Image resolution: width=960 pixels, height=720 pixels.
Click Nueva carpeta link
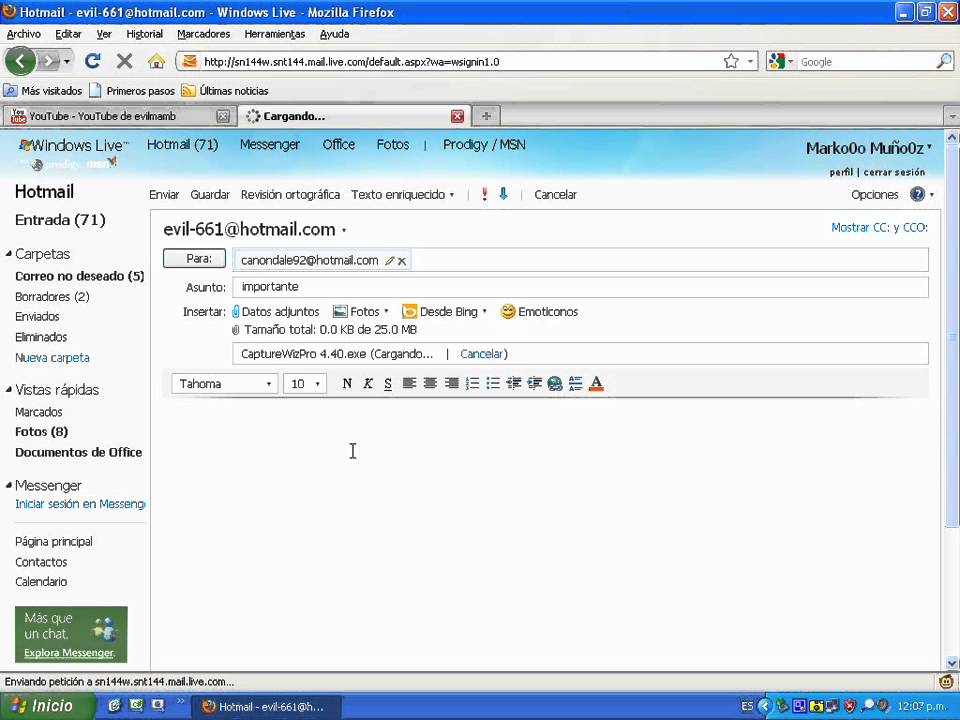tap(52, 358)
